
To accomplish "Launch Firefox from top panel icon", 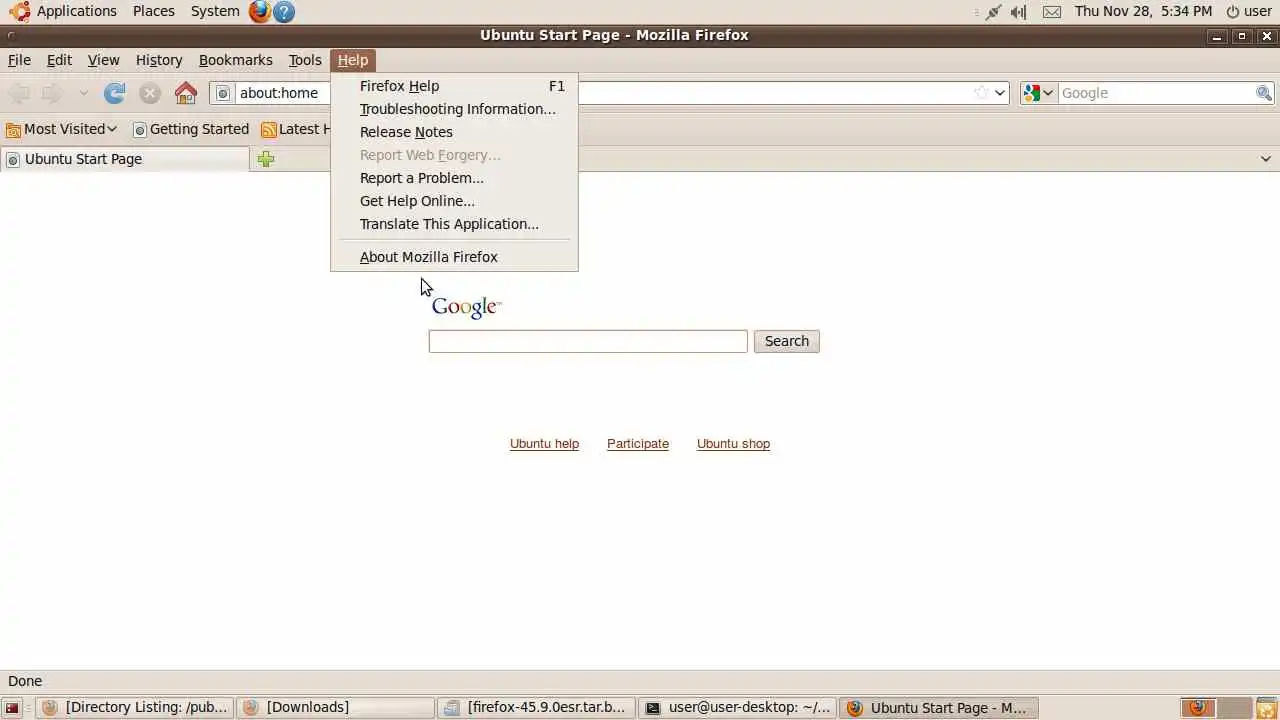I will click(260, 11).
